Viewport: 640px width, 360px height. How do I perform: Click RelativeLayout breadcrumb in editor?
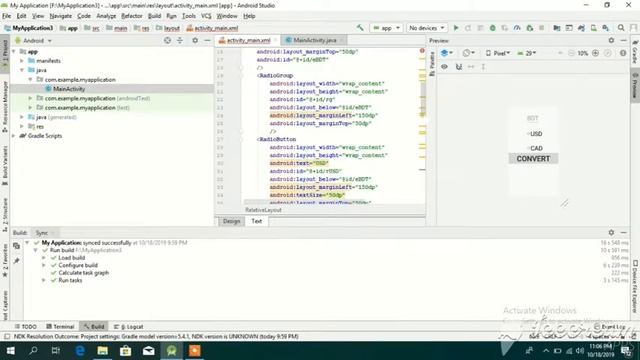263,210
